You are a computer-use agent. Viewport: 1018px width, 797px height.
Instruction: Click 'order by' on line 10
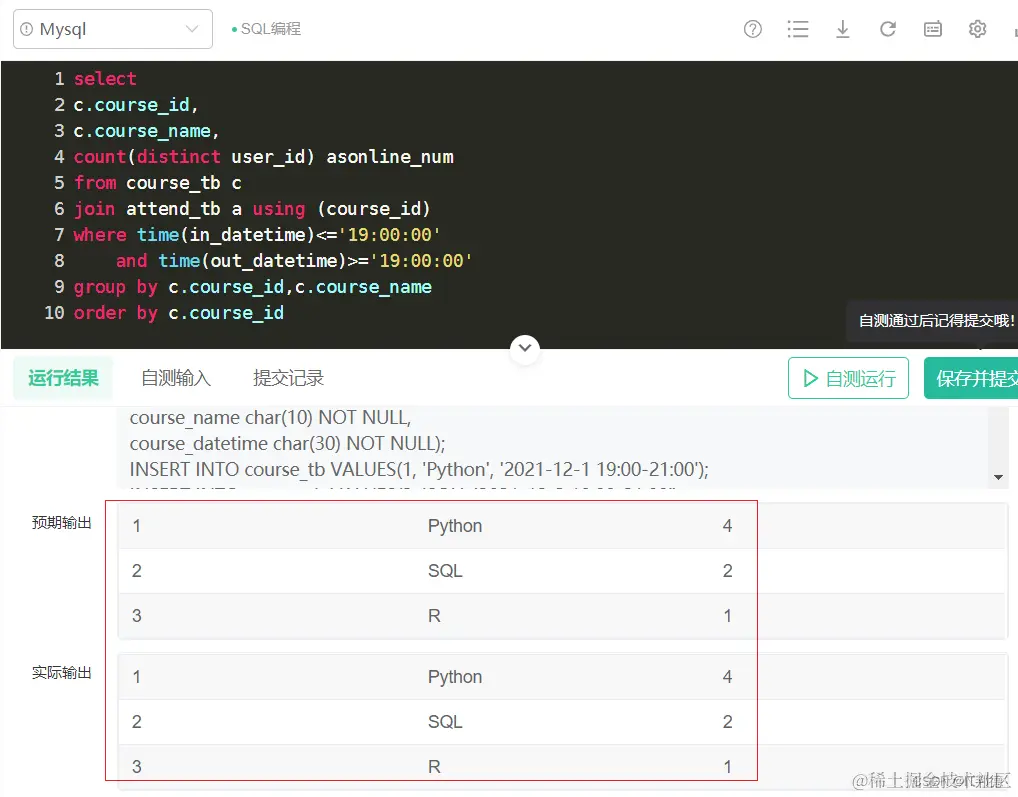[116, 313]
